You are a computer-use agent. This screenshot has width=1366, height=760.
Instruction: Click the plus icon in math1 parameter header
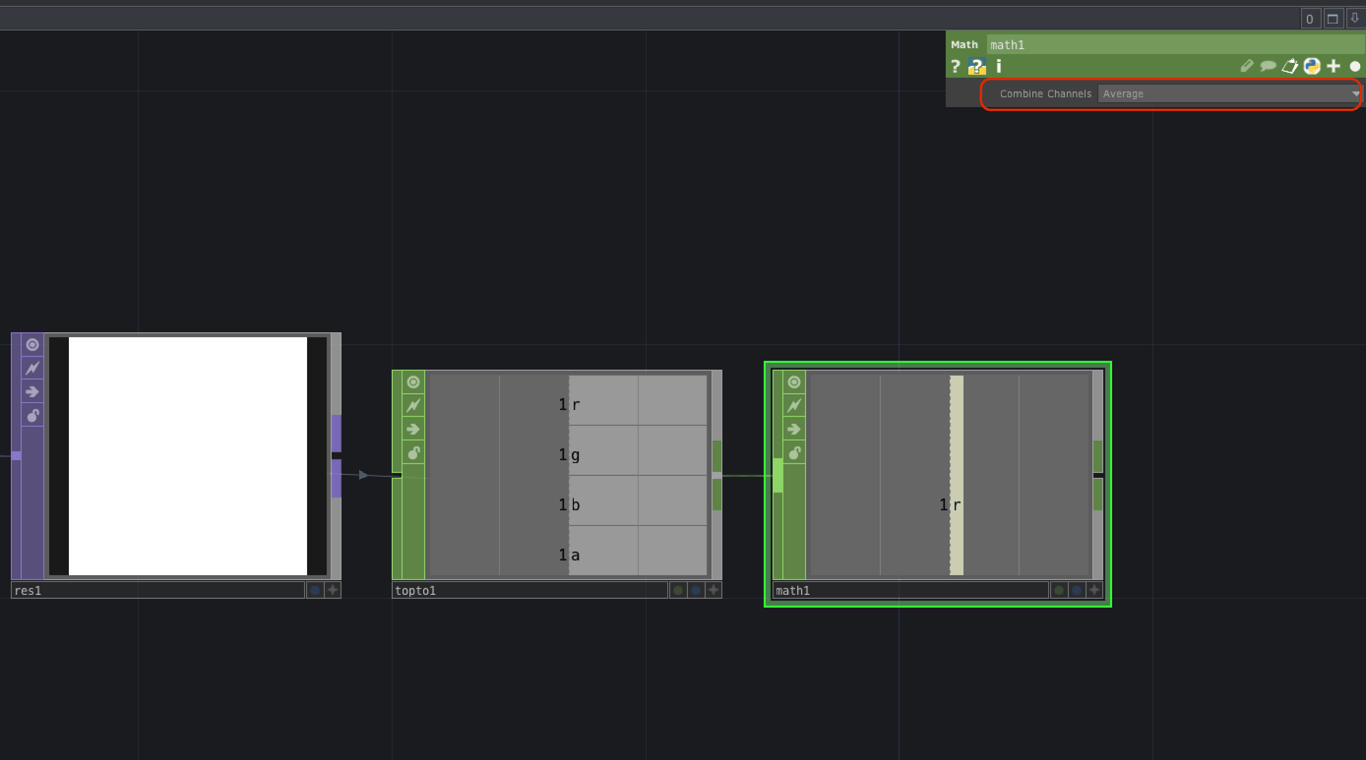coord(1333,66)
